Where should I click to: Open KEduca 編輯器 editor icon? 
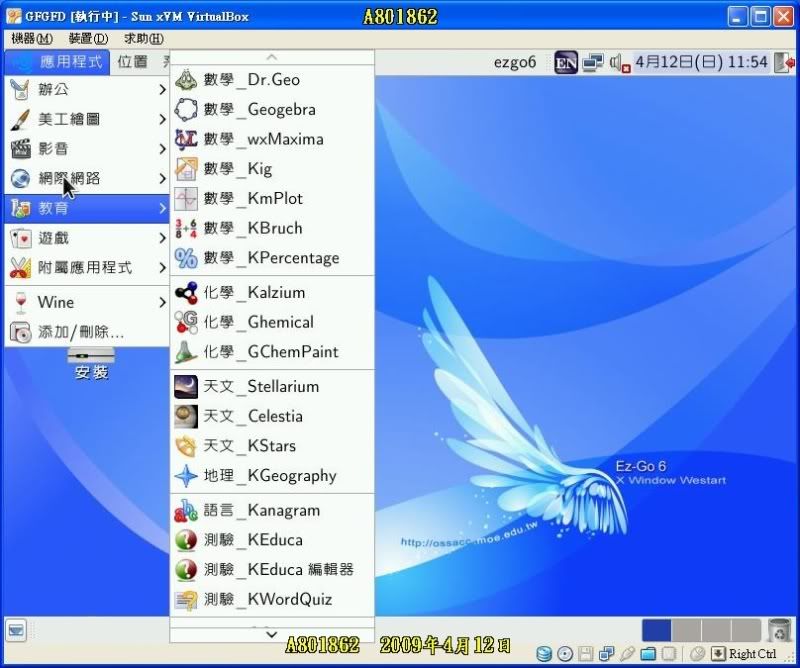186,570
